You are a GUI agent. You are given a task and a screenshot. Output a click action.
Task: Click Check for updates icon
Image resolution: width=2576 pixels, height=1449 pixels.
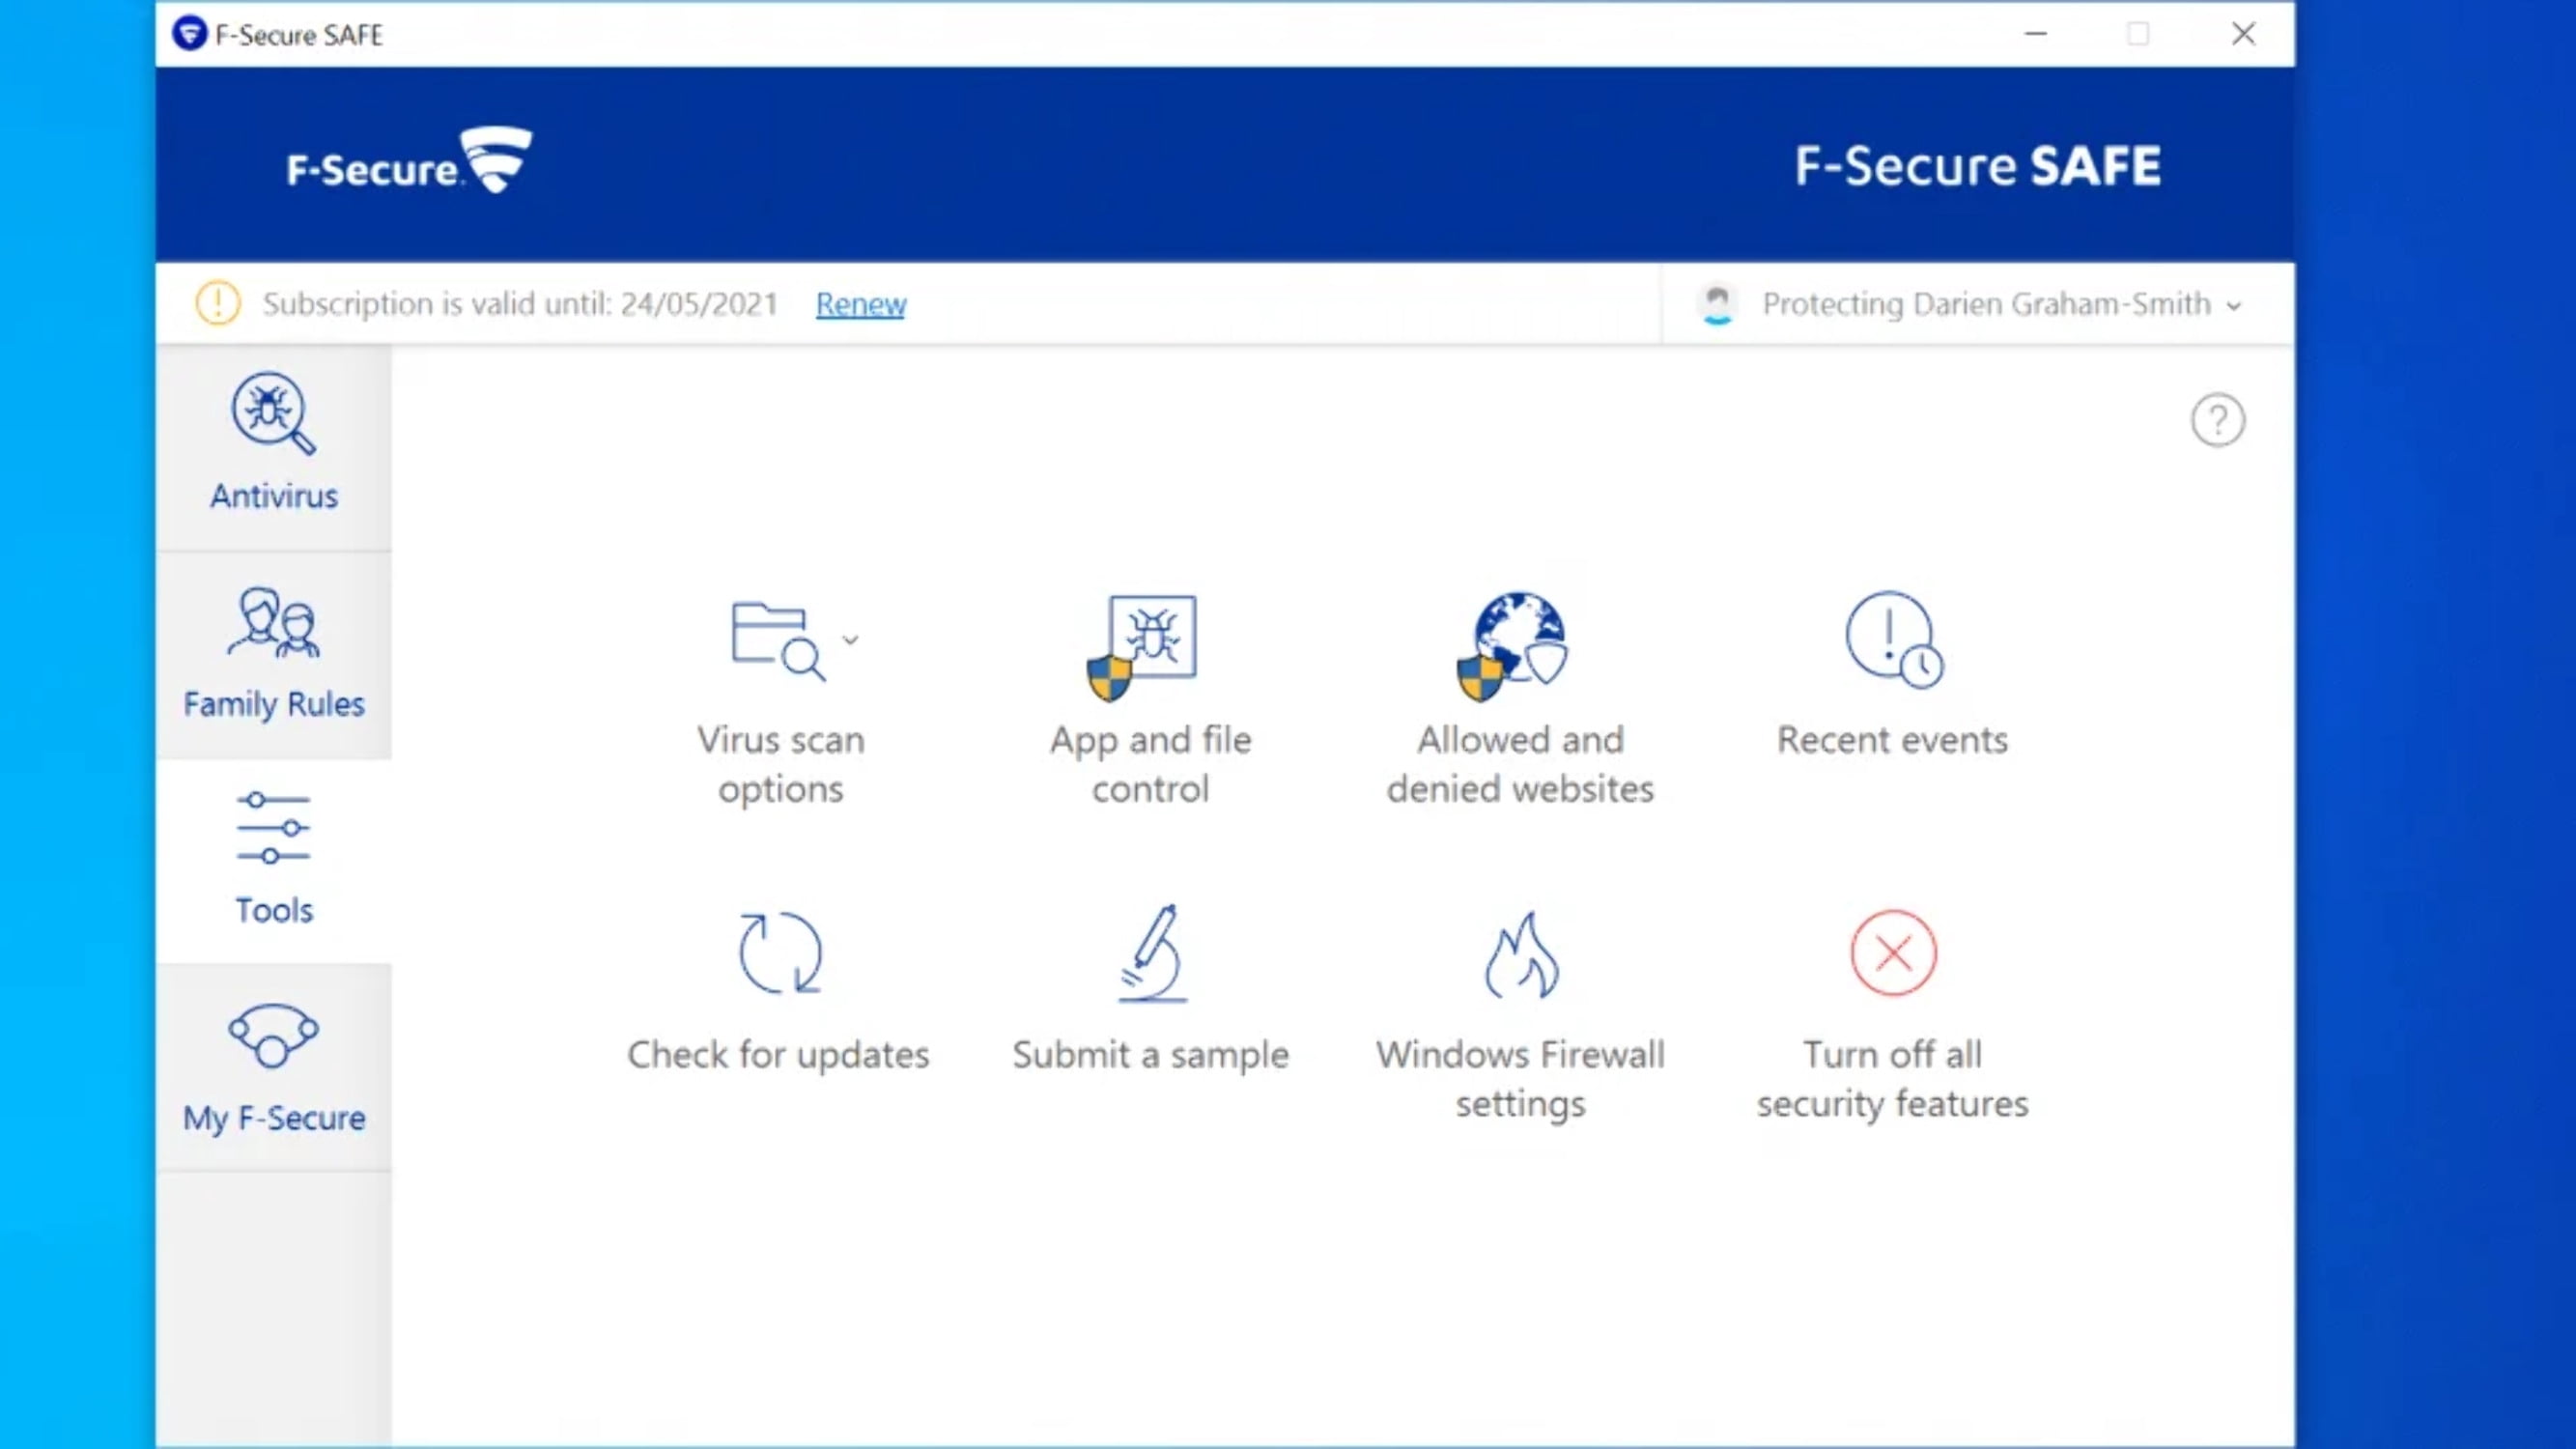pyautogui.click(x=779, y=952)
